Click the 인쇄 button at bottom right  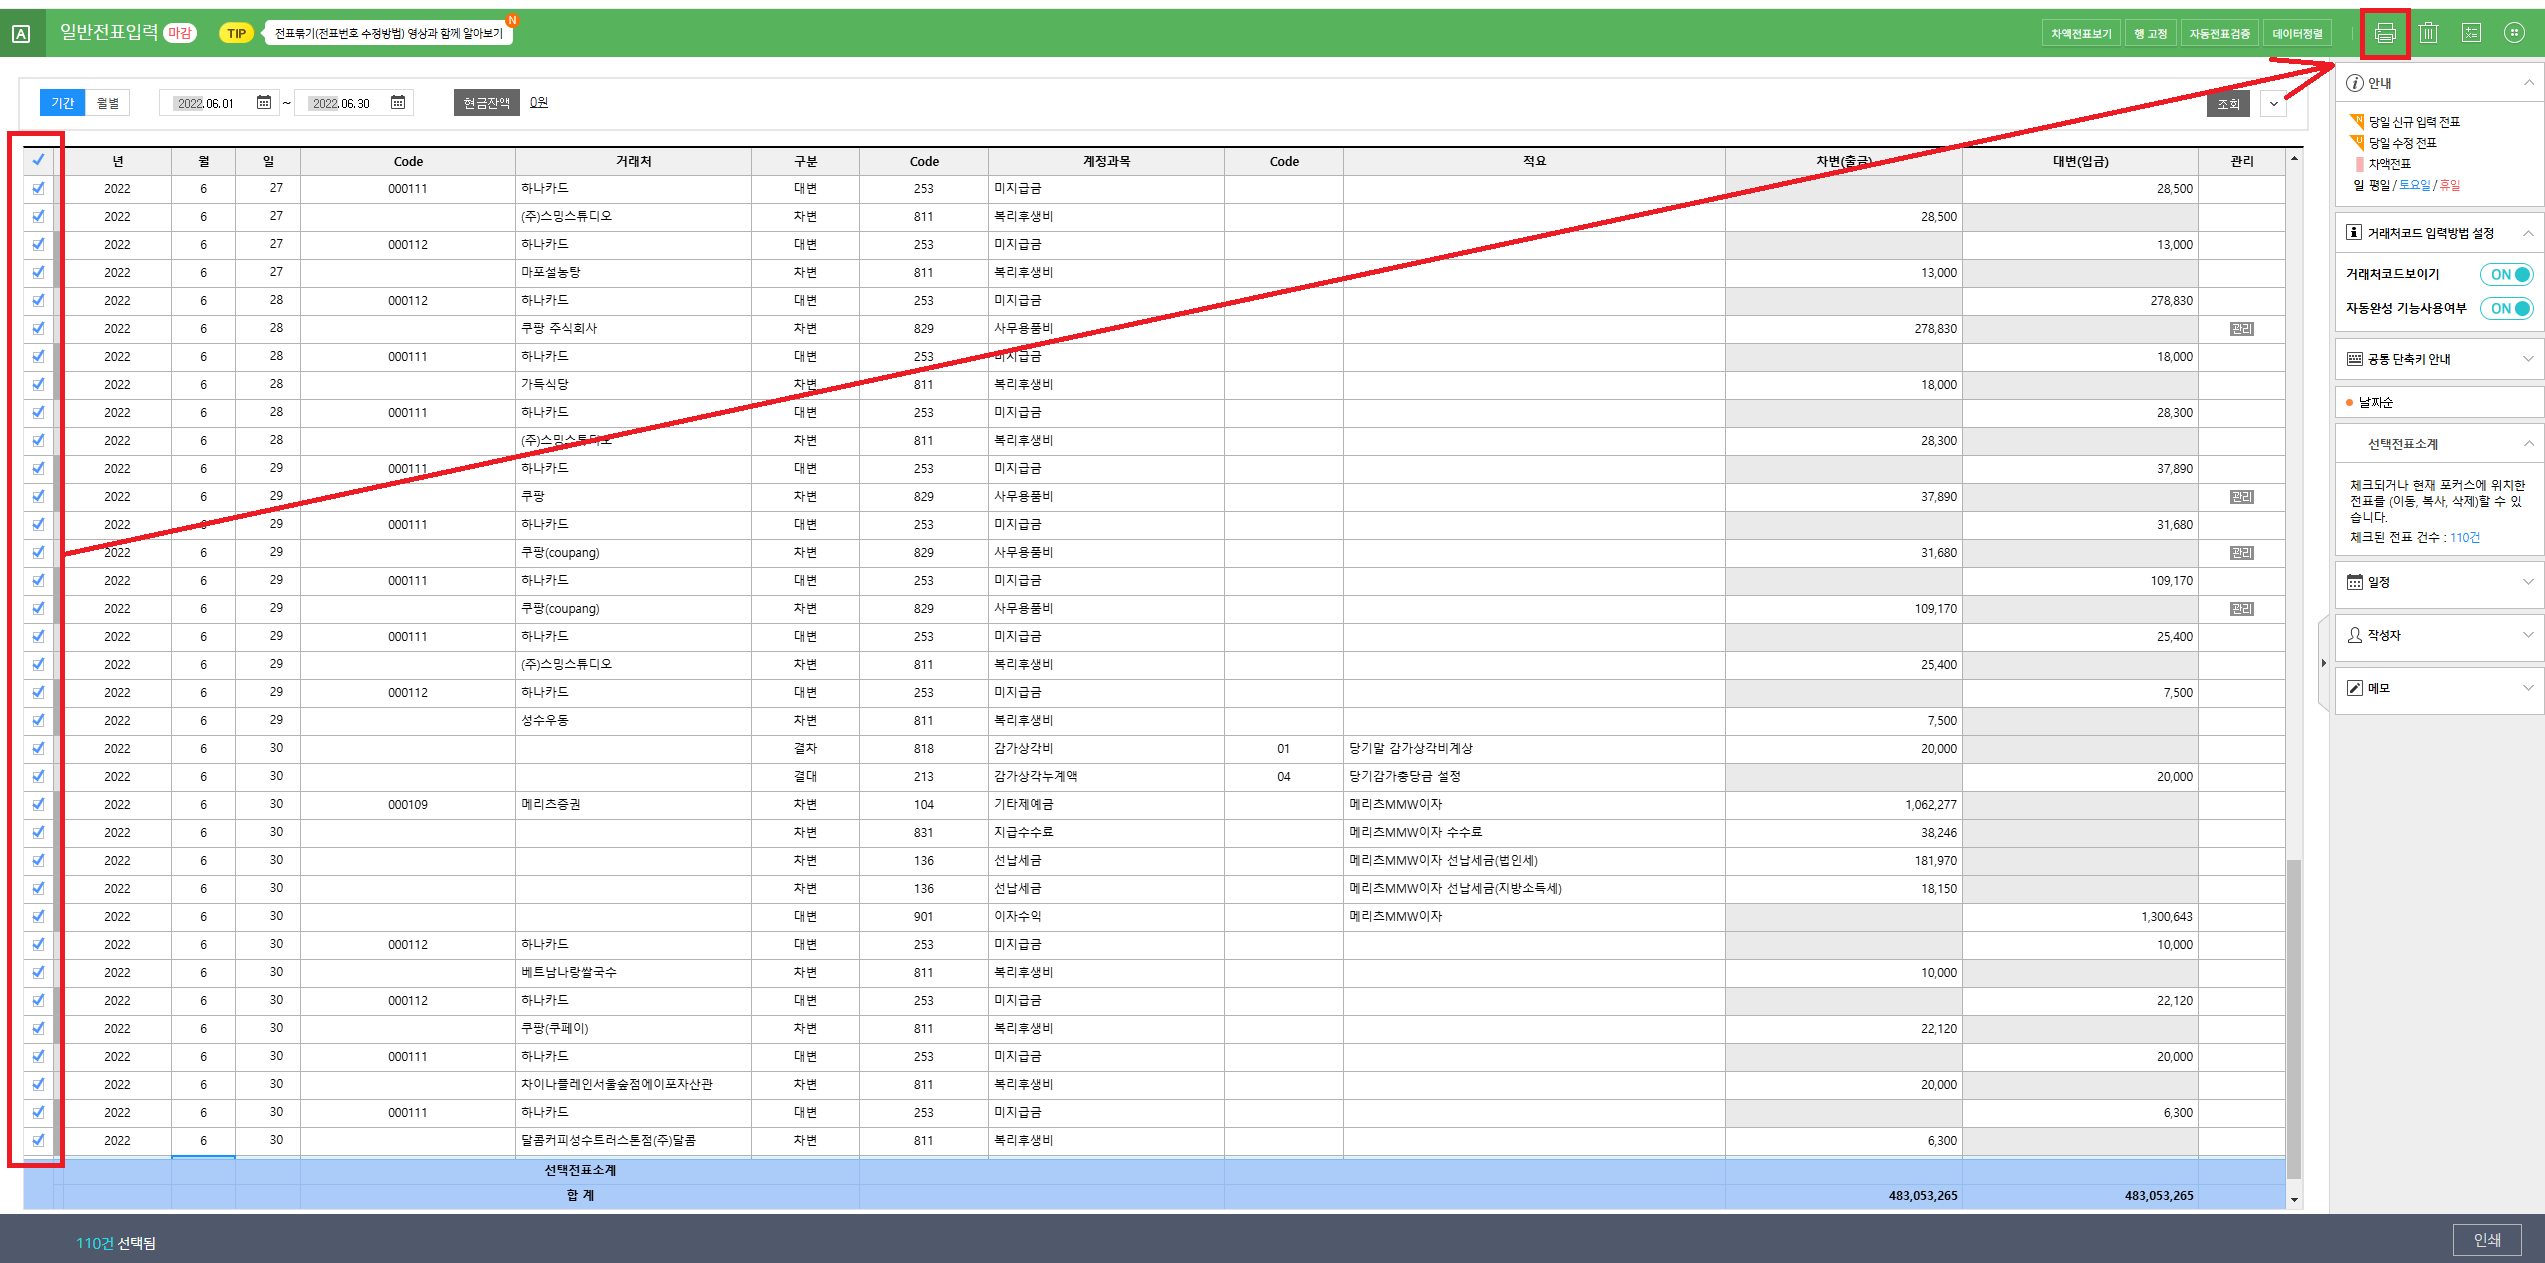click(2486, 1240)
